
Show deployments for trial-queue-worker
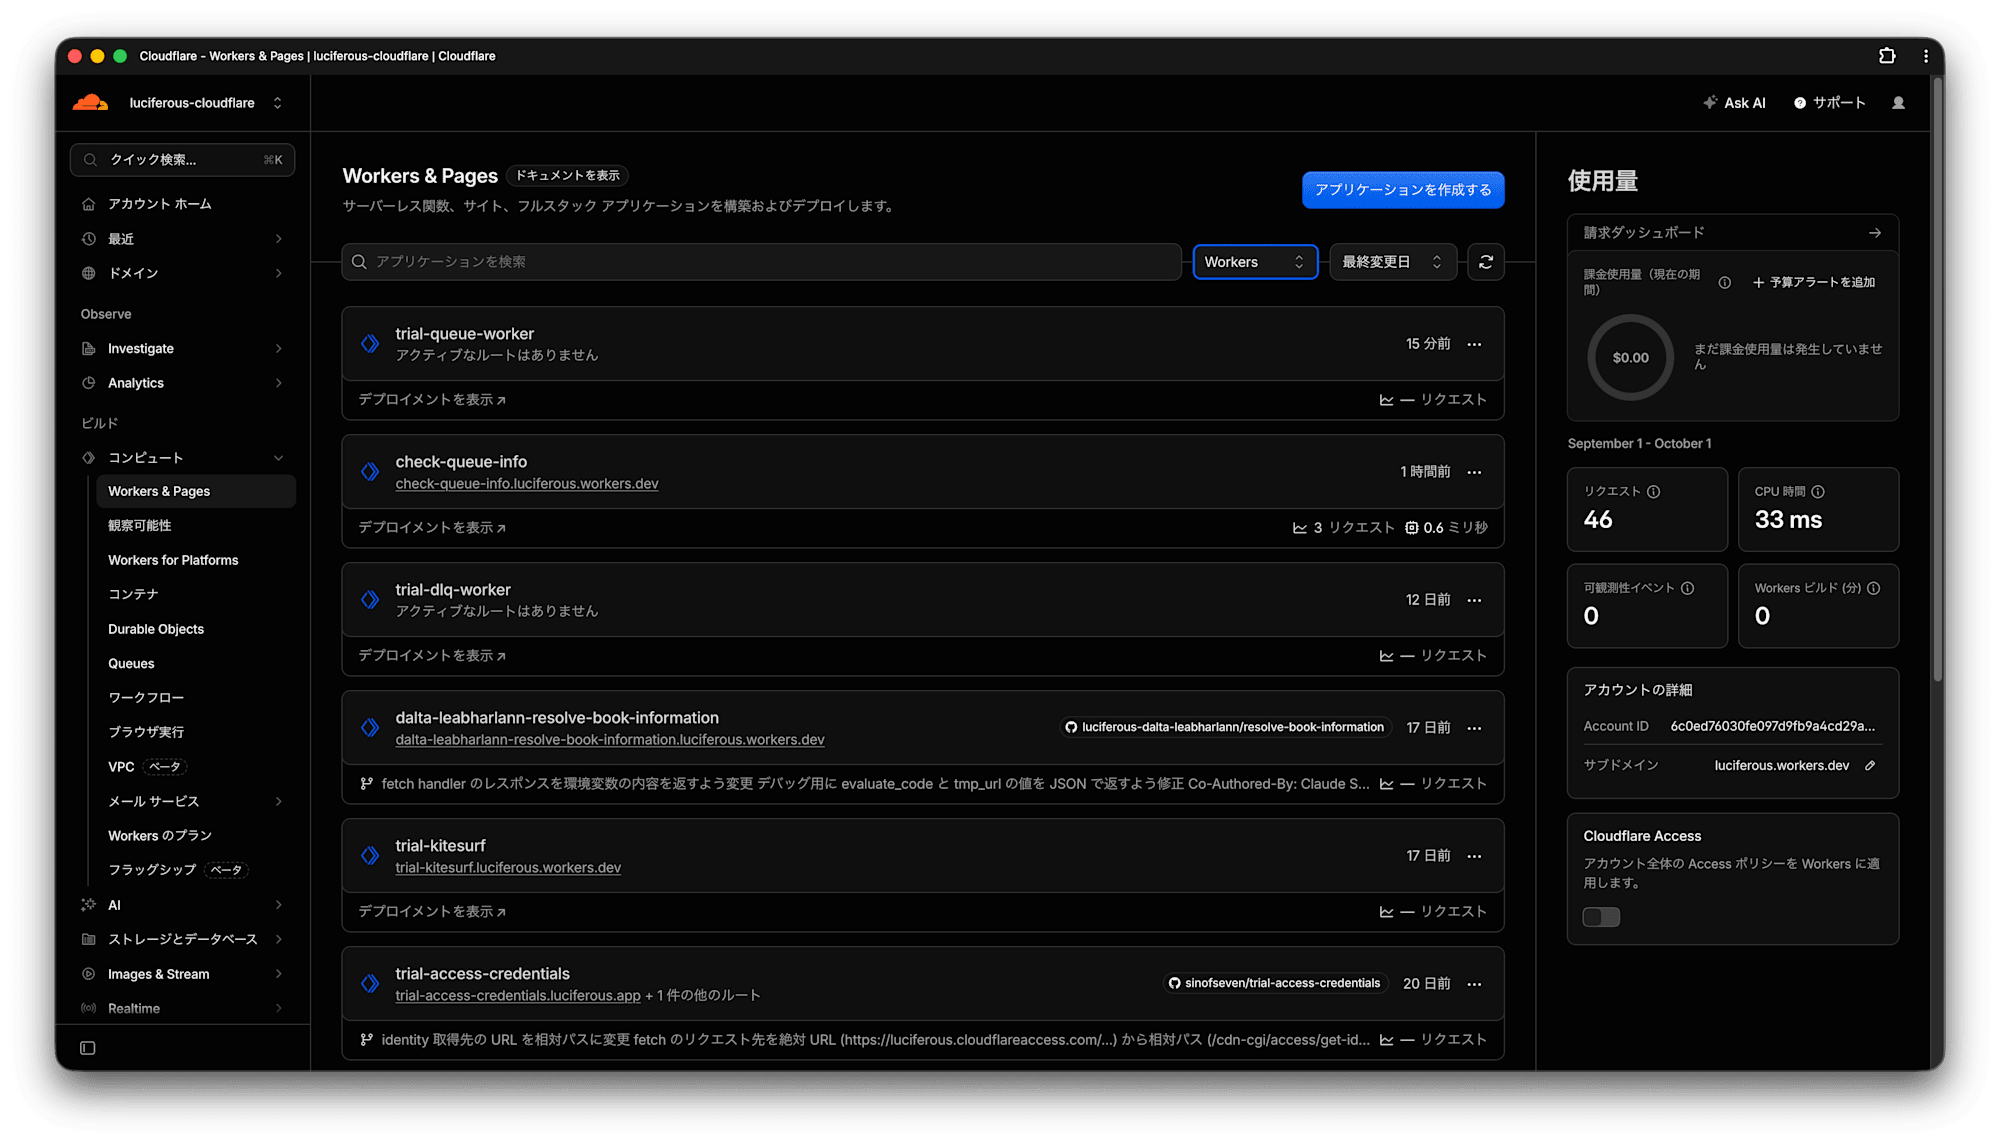click(x=432, y=400)
